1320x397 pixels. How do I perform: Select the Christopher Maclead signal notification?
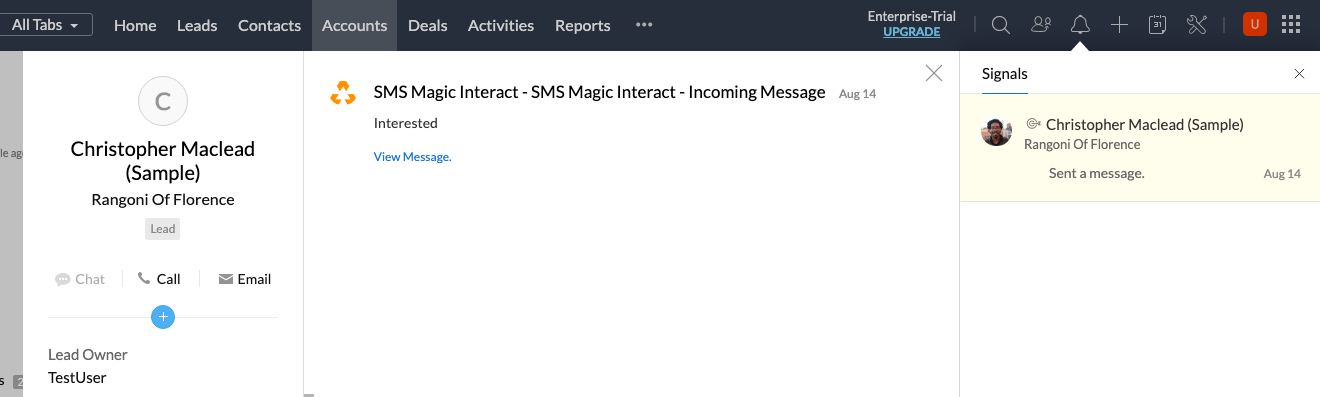1140,148
